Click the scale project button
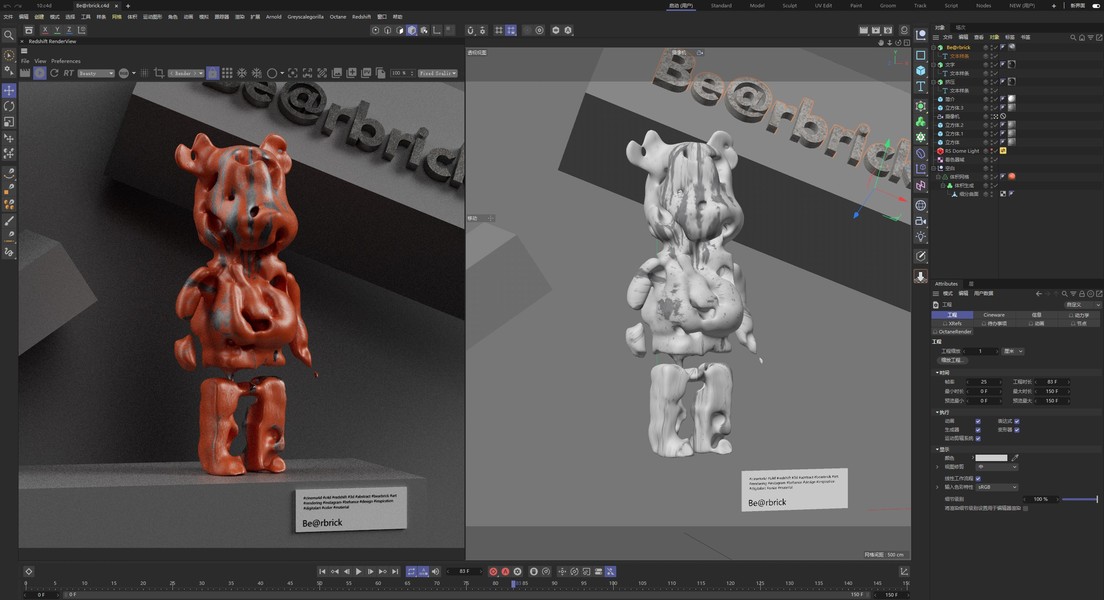Image resolution: width=1104 pixels, height=600 pixels. pos(951,360)
